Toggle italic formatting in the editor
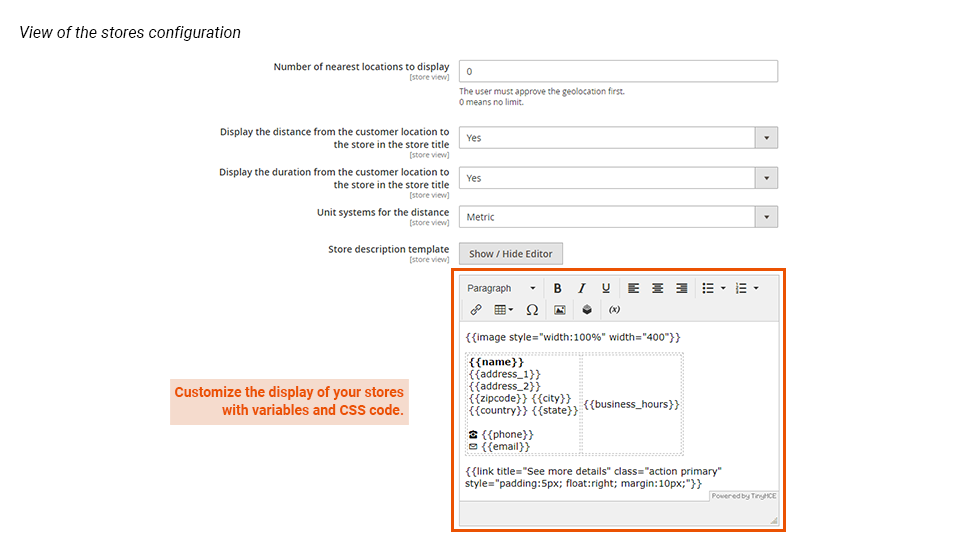960x540 pixels. 581,288
